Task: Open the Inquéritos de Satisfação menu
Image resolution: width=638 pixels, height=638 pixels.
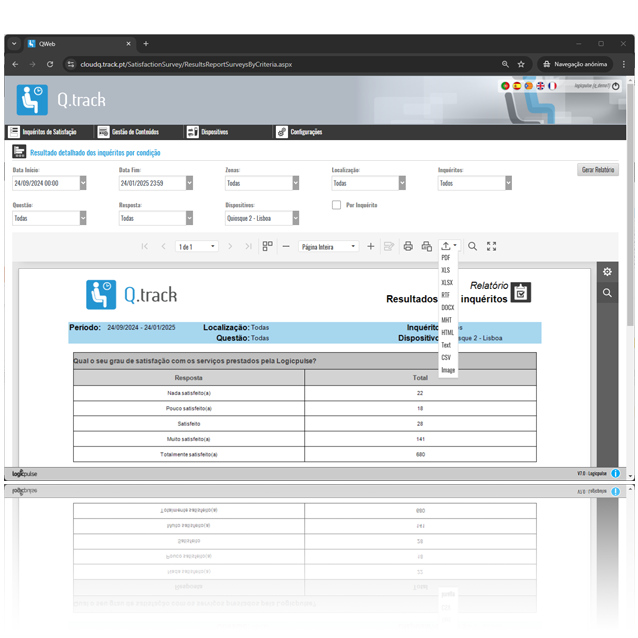Action: 43,132
